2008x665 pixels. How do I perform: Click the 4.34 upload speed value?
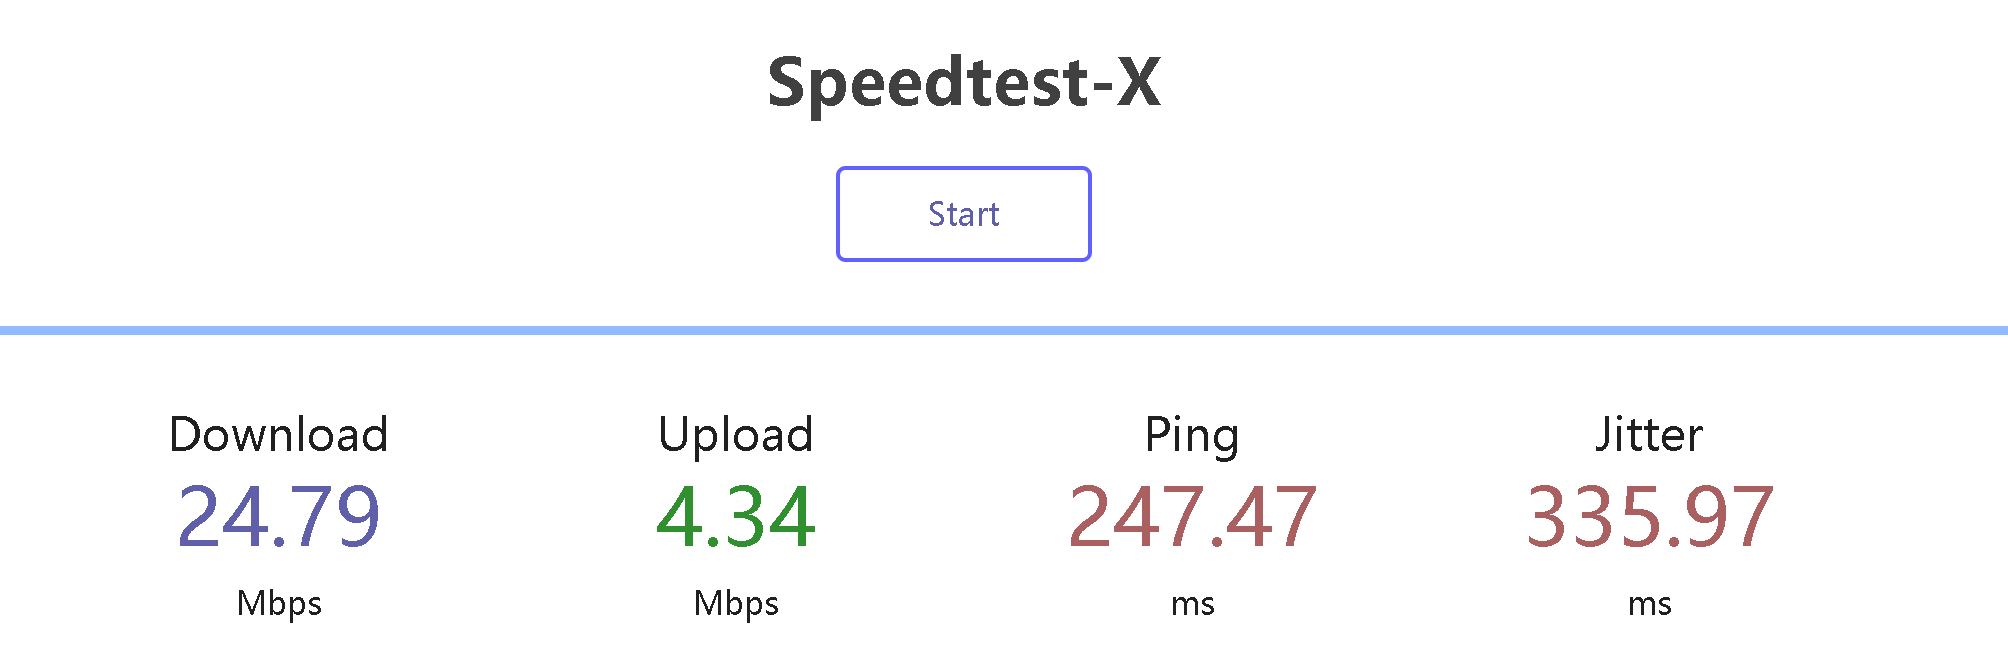pos(736,516)
